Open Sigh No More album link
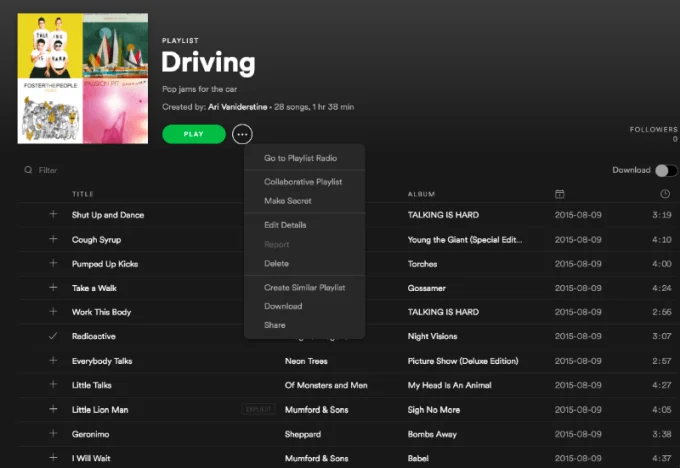This screenshot has width=680, height=468. pos(434,410)
